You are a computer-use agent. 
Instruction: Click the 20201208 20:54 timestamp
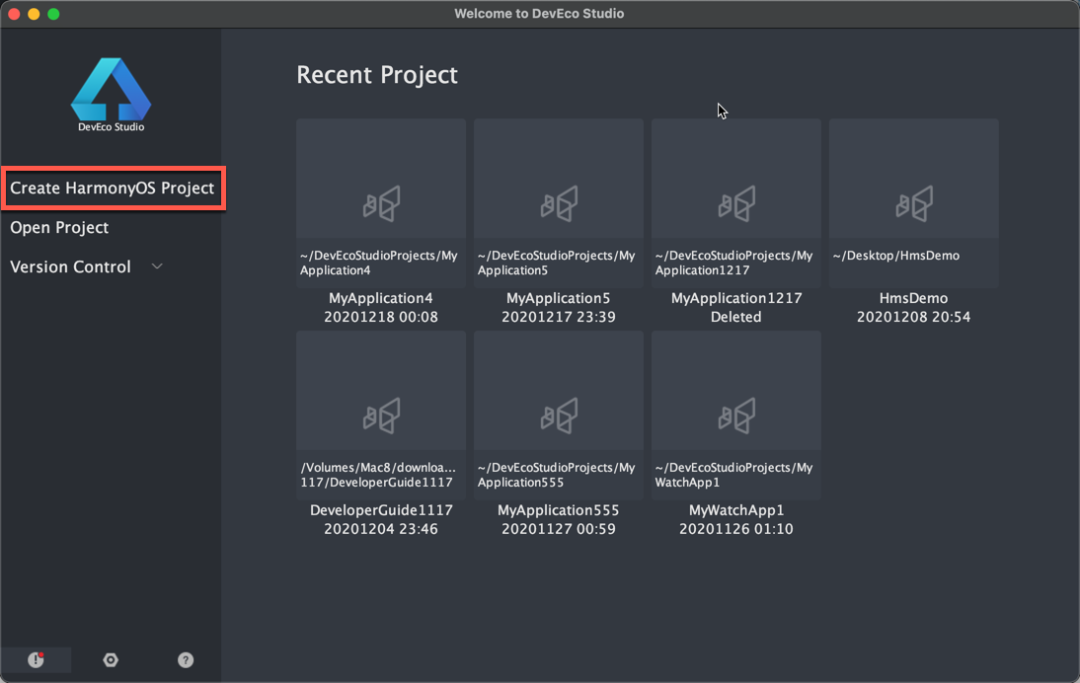pyautogui.click(x=914, y=317)
